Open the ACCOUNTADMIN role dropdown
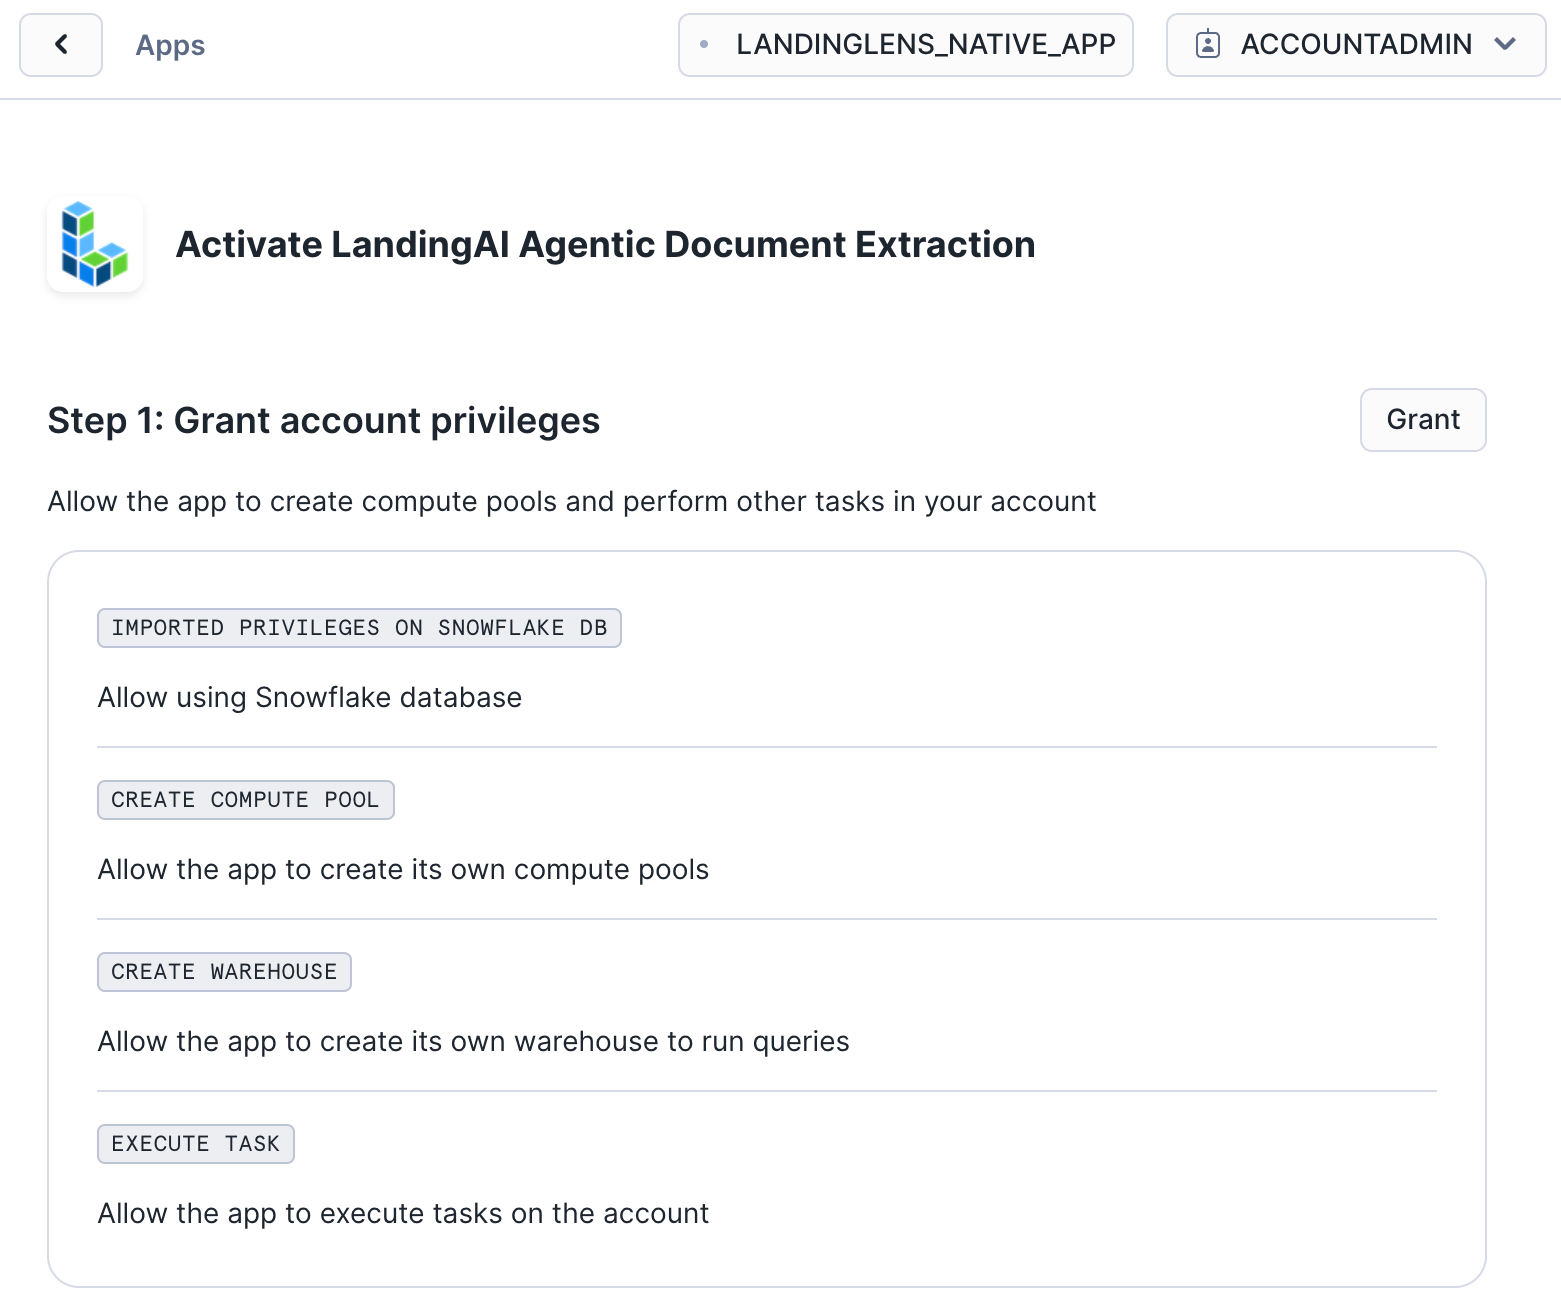The width and height of the screenshot is (1561, 1307). click(x=1355, y=44)
